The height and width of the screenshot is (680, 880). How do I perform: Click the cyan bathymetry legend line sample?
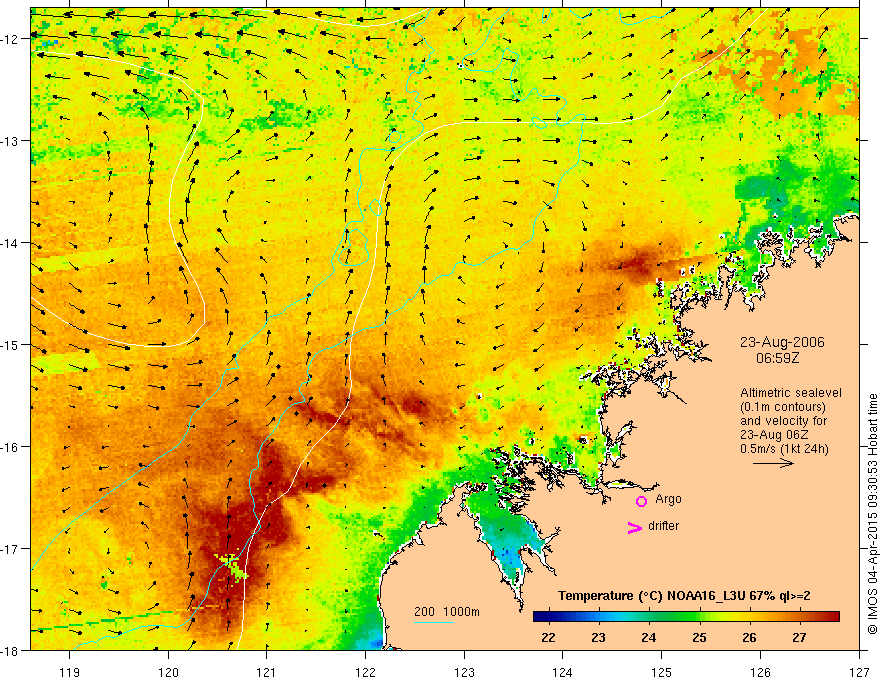pos(434,622)
